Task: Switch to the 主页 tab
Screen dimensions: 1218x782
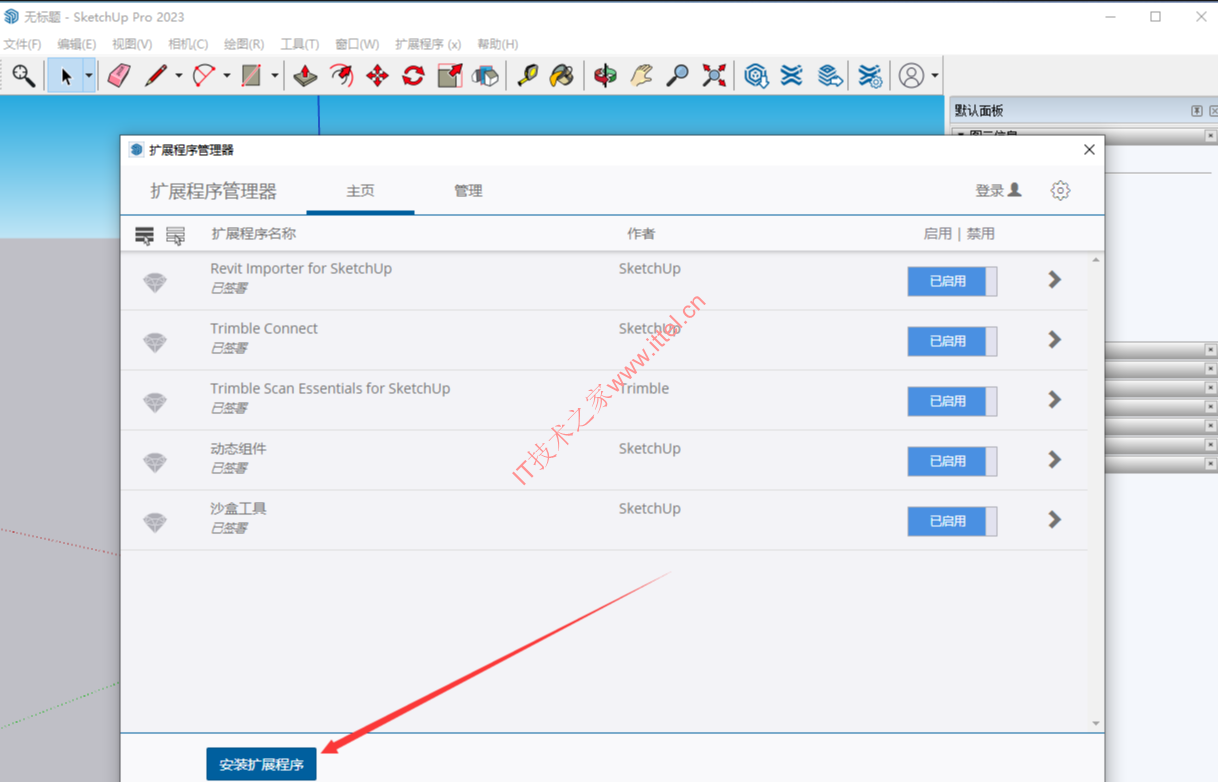Action: (360, 191)
